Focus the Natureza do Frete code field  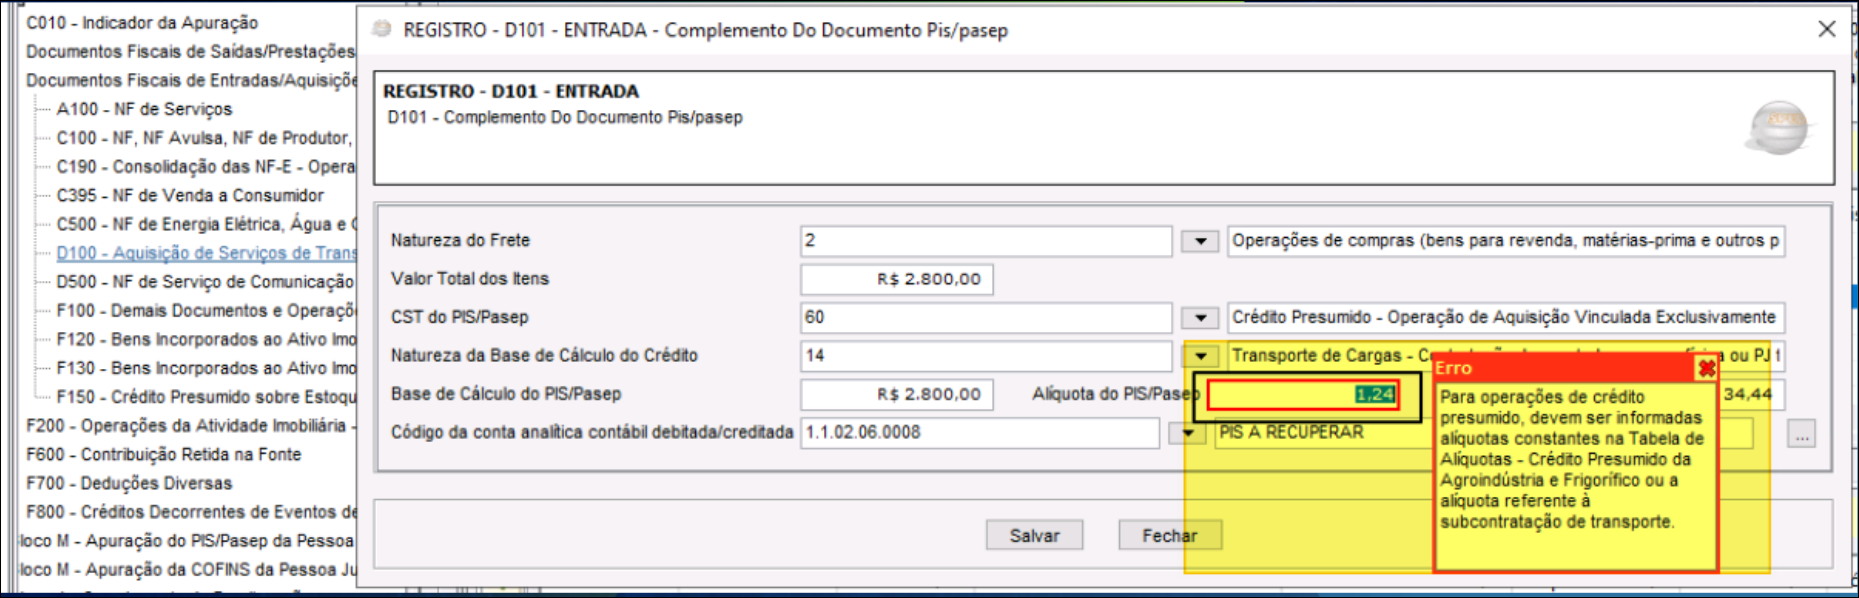click(x=986, y=241)
